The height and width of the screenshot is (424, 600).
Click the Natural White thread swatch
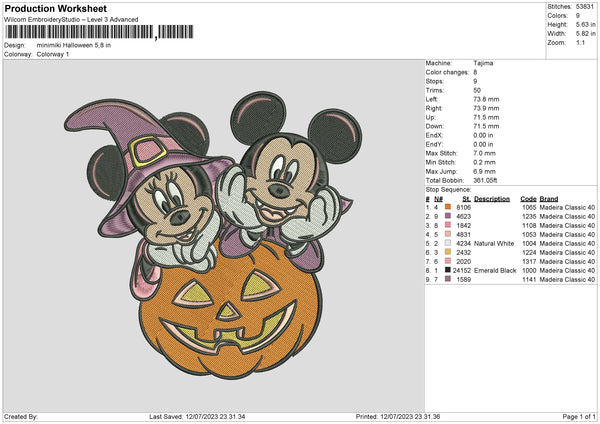448,243
